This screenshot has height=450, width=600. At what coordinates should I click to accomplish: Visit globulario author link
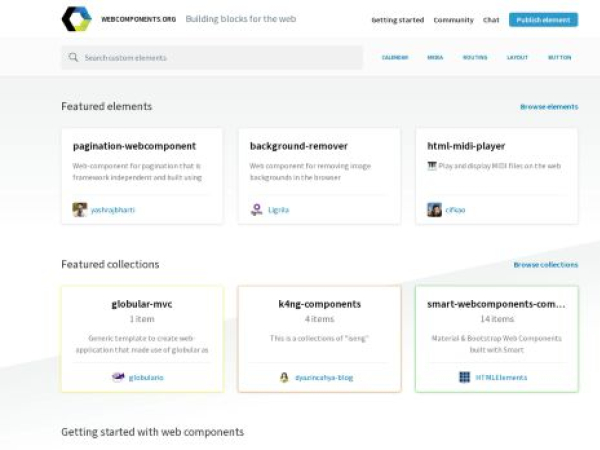click(x=146, y=378)
